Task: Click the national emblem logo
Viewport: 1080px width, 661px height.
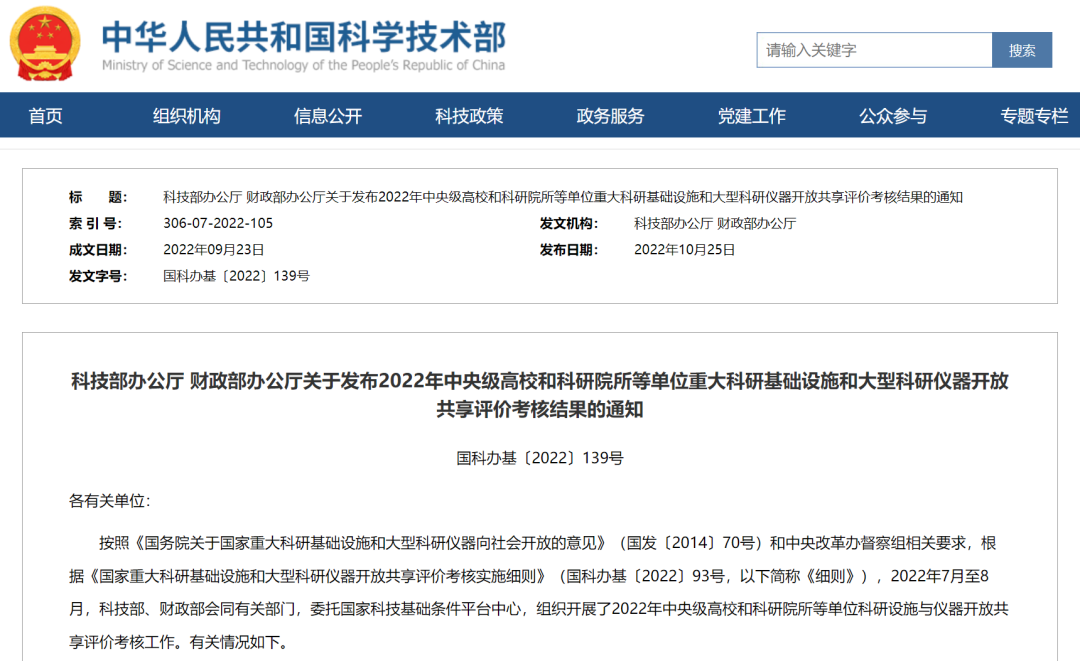Action: 45,44
